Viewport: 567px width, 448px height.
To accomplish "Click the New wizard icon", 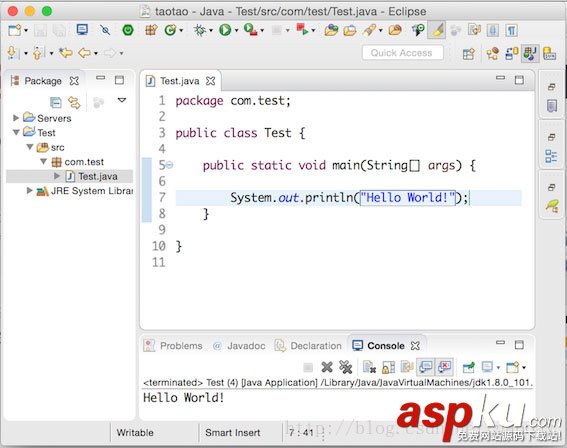I will tap(14, 30).
